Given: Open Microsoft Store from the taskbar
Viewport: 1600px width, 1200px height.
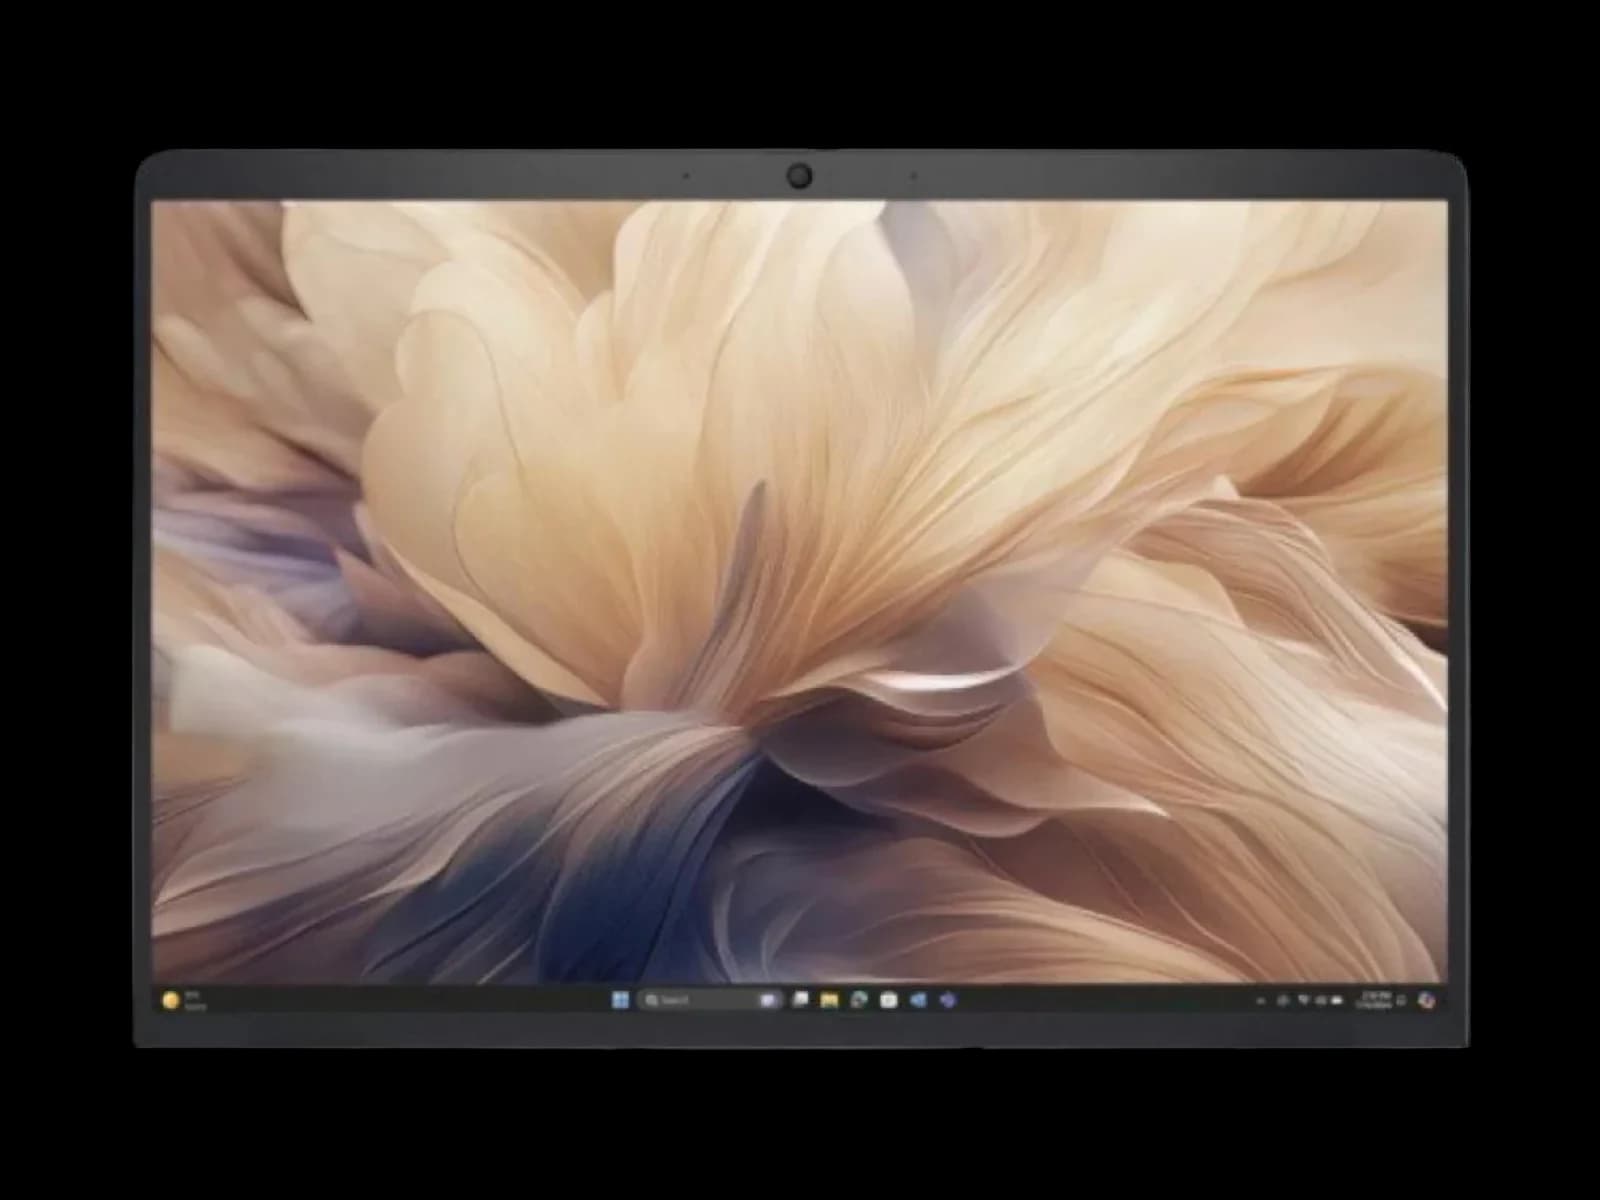Looking at the screenshot, I should tap(888, 1000).
